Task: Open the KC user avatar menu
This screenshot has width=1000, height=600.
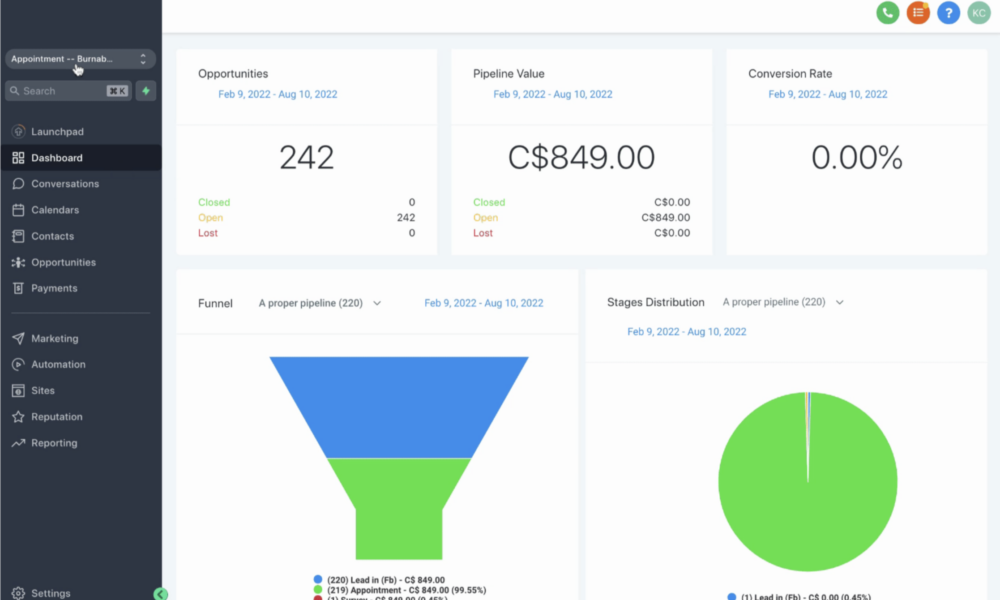Action: tap(979, 13)
